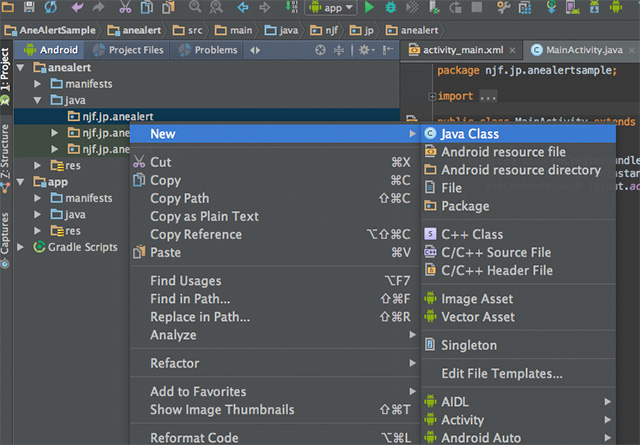The image size is (640, 445).
Task: Click the Copy toolbar icon
Action: (147, 7)
